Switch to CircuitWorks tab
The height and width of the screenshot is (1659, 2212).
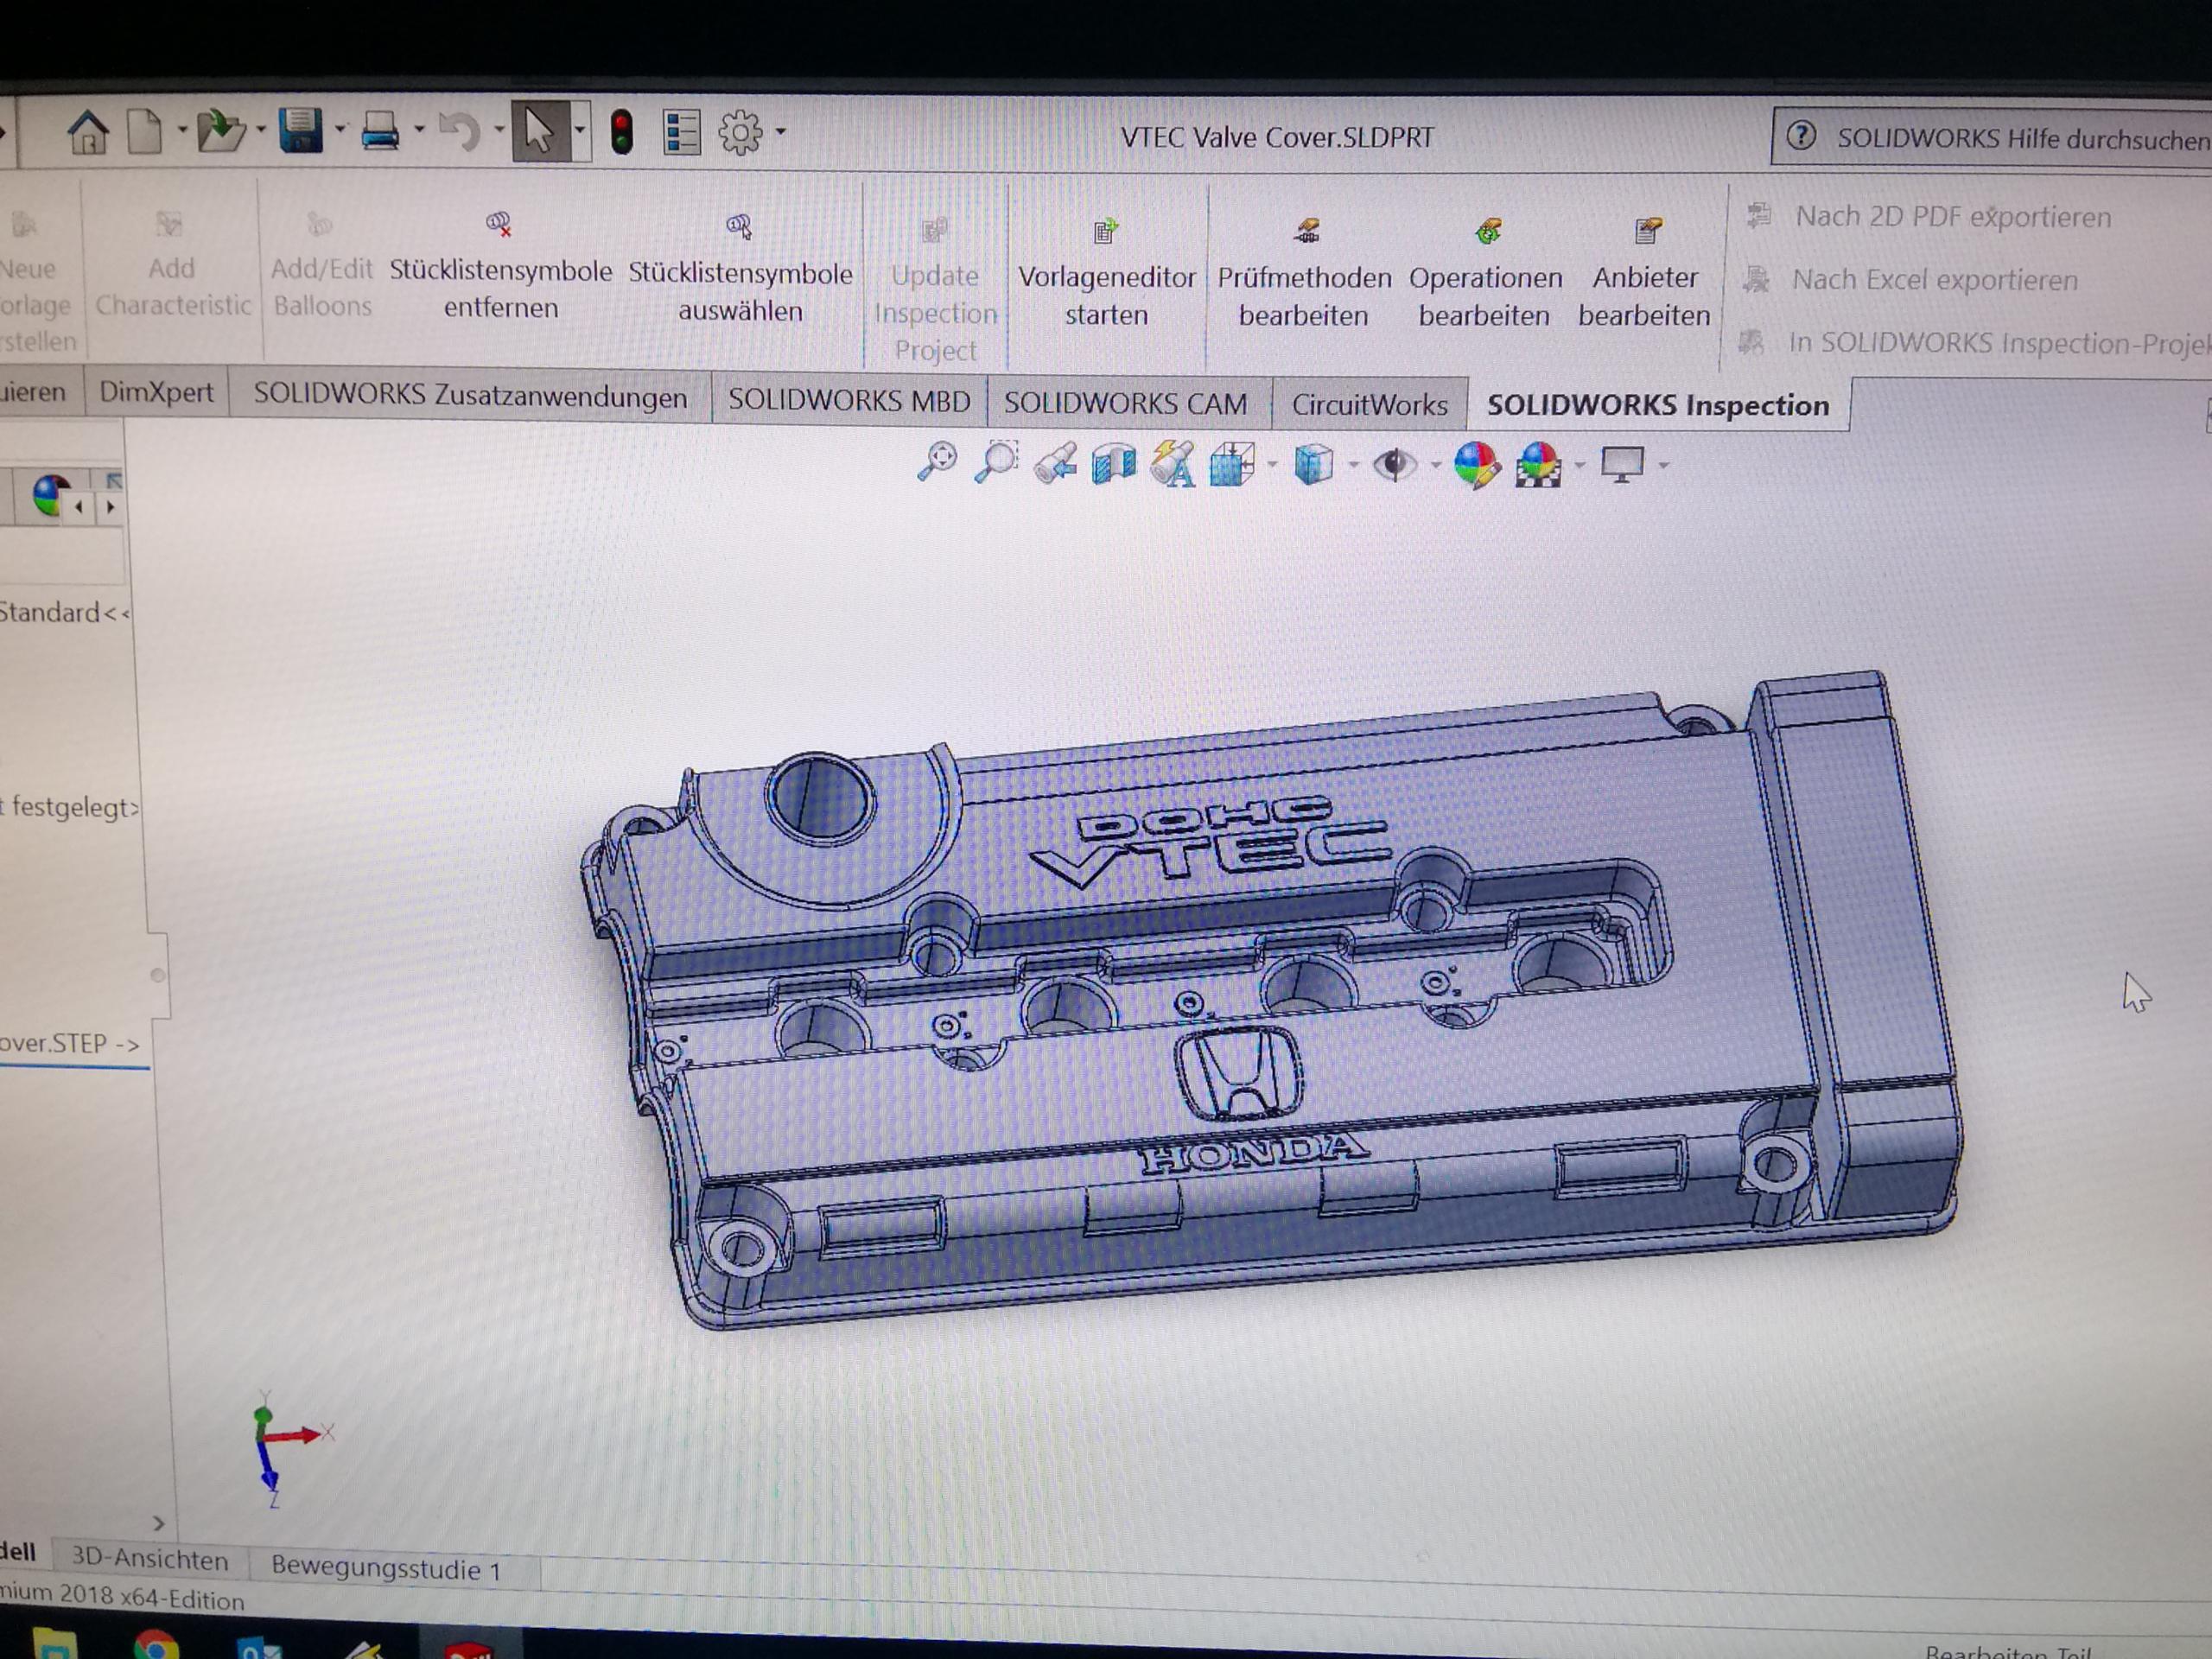[x=1369, y=405]
